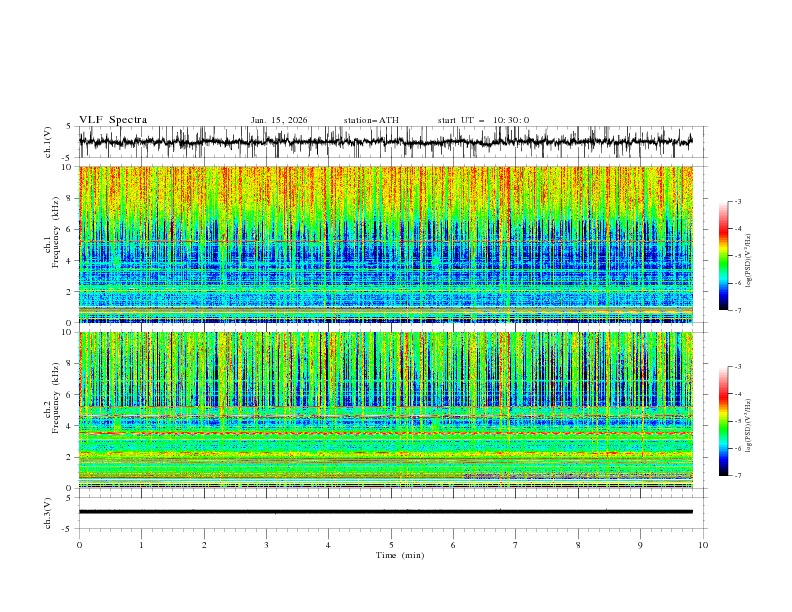Click the 'station=ATH' label
This screenshot has height=612, width=792.
tap(371, 120)
